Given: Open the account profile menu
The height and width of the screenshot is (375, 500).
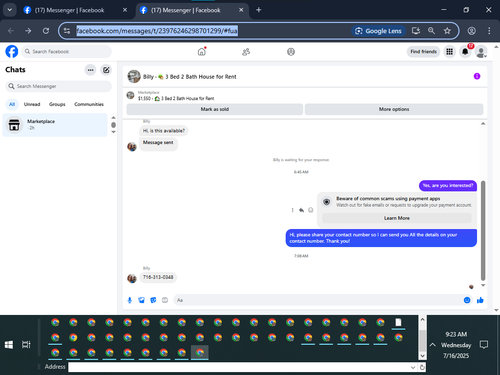Looking at the screenshot, I should pyautogui.click(x=481, y=52).
